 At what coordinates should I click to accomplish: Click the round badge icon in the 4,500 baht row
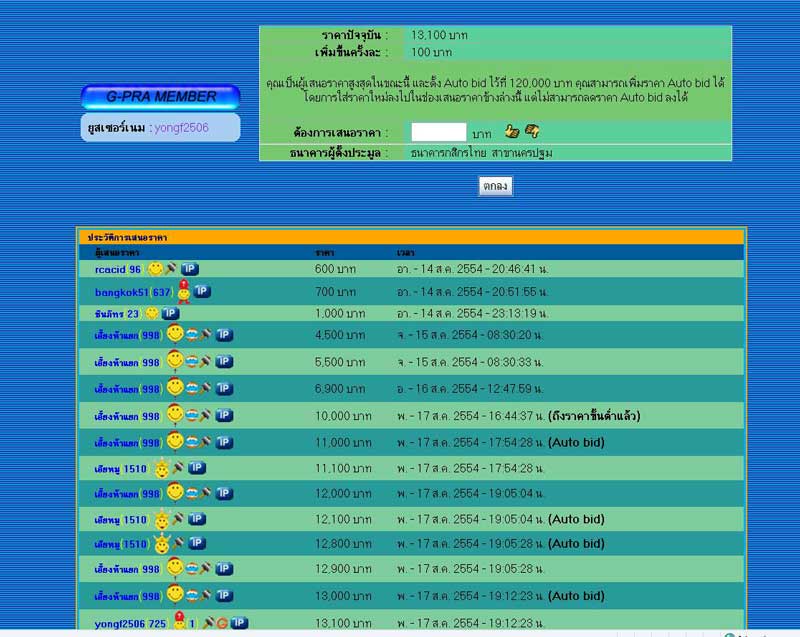192,335
